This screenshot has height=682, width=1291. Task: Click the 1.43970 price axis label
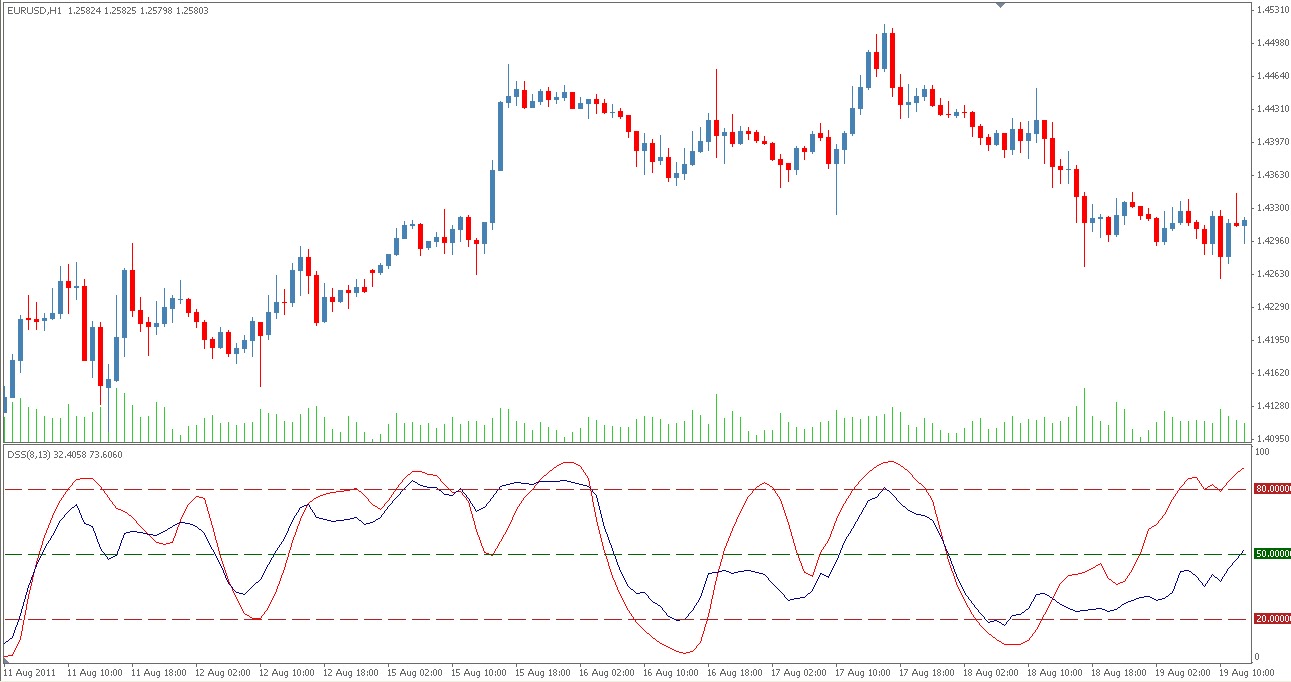(x=1271, y=142)
